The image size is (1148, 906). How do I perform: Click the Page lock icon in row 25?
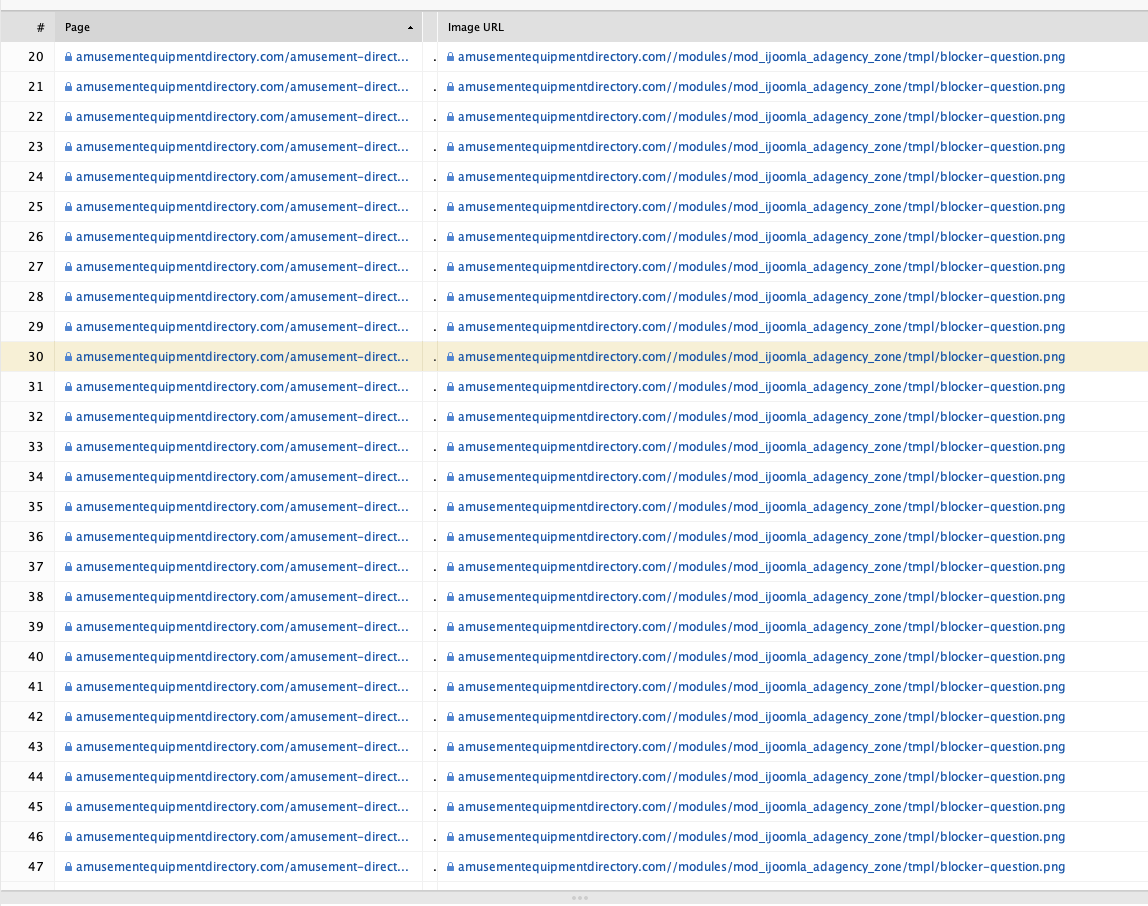[68, 207]
